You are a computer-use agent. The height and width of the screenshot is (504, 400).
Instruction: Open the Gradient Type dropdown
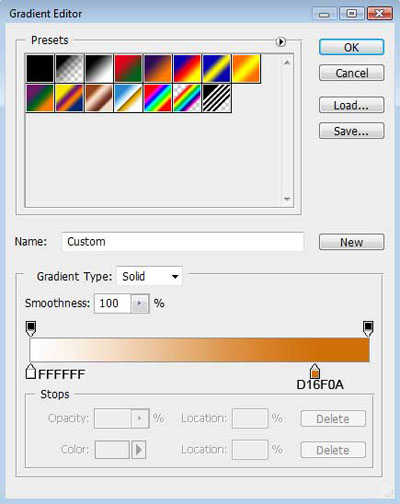(x=149, y=276)
